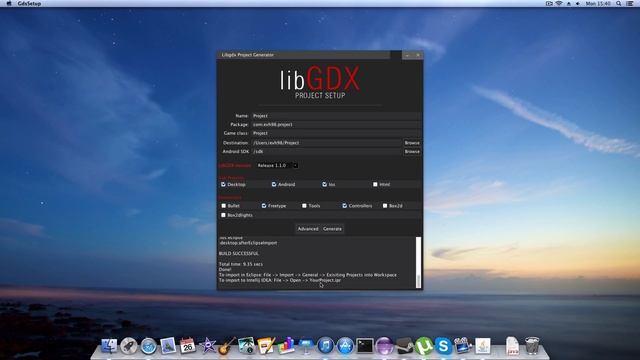
Task: Enable the Html sub project checkbox
Action: (x=375, y=184)
